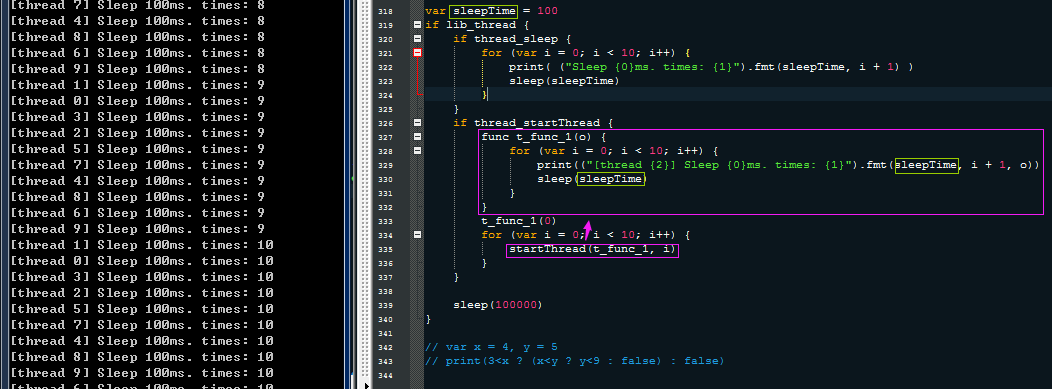1052x389 pixels.
Task: Click the for statement on line 321
Action: point(586,53)
